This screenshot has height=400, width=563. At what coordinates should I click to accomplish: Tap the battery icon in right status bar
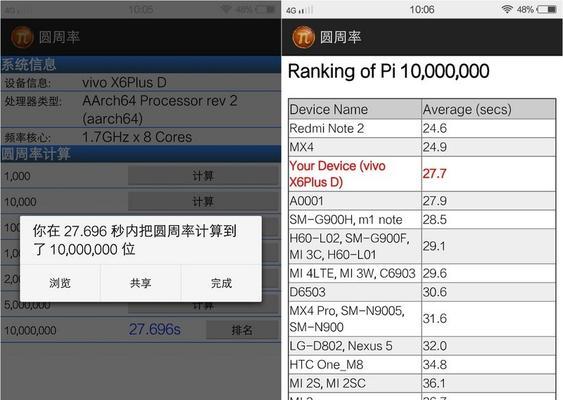(547, 10)
